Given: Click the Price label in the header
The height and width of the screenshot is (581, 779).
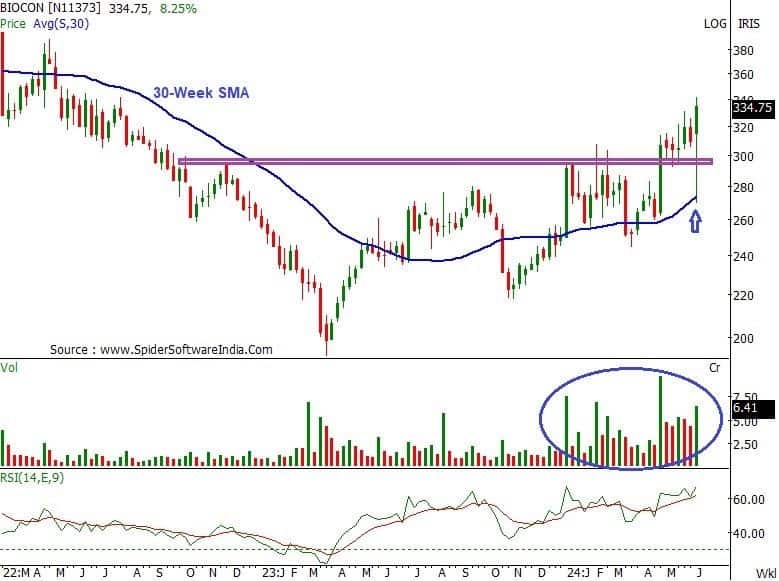Looking at the screenshot, I should 14,22.
